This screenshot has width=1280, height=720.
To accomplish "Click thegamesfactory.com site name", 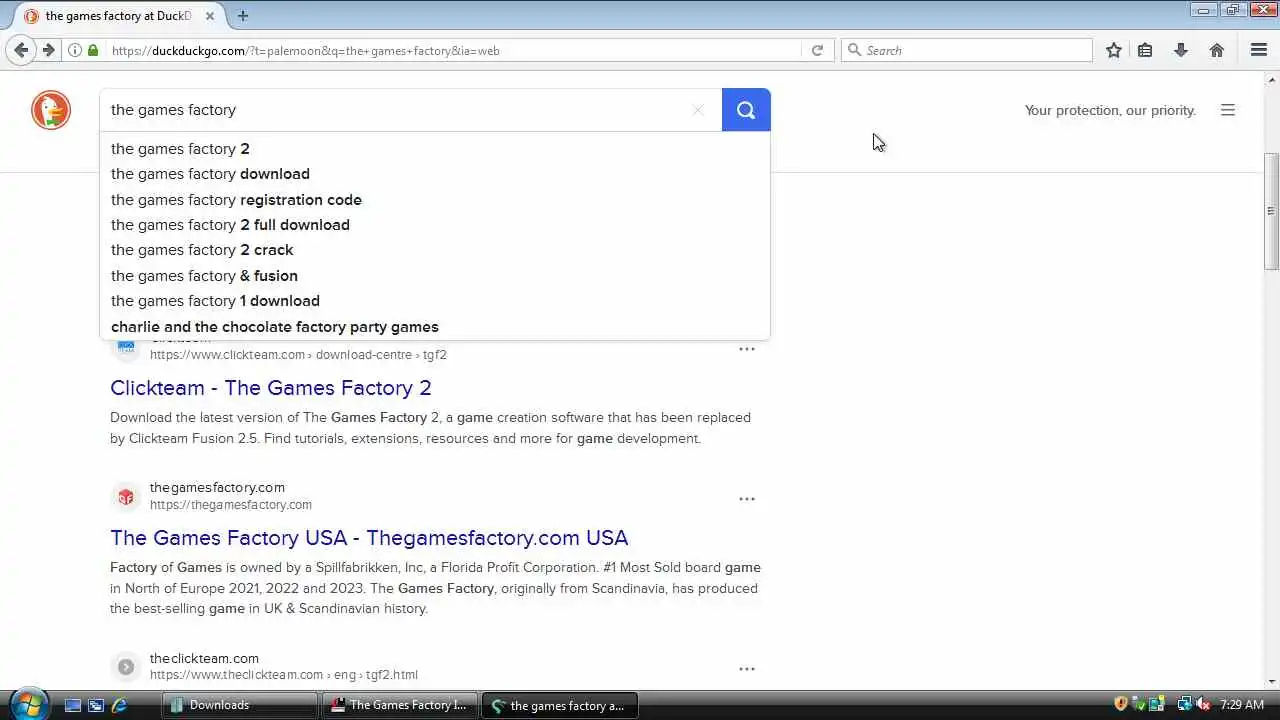I will coord(217,487).
